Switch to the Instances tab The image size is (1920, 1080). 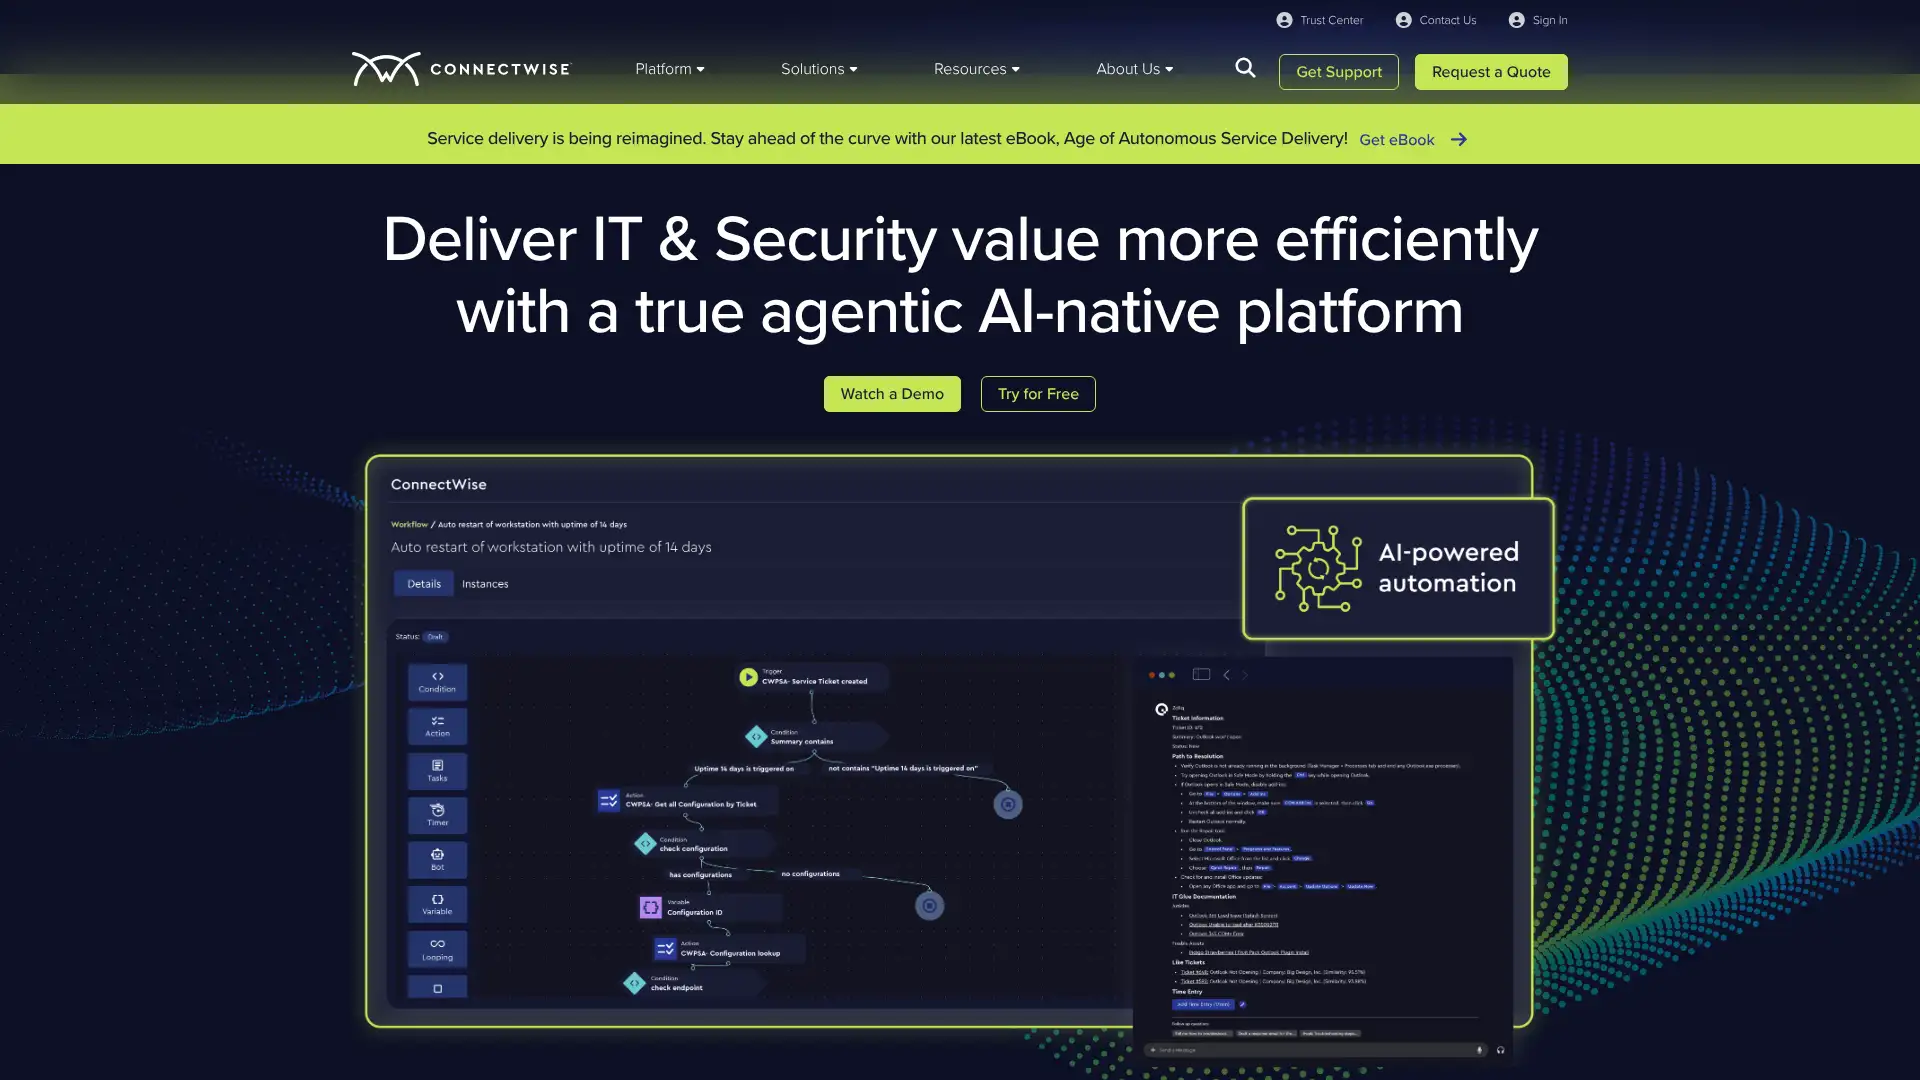(x=485, y=584)
